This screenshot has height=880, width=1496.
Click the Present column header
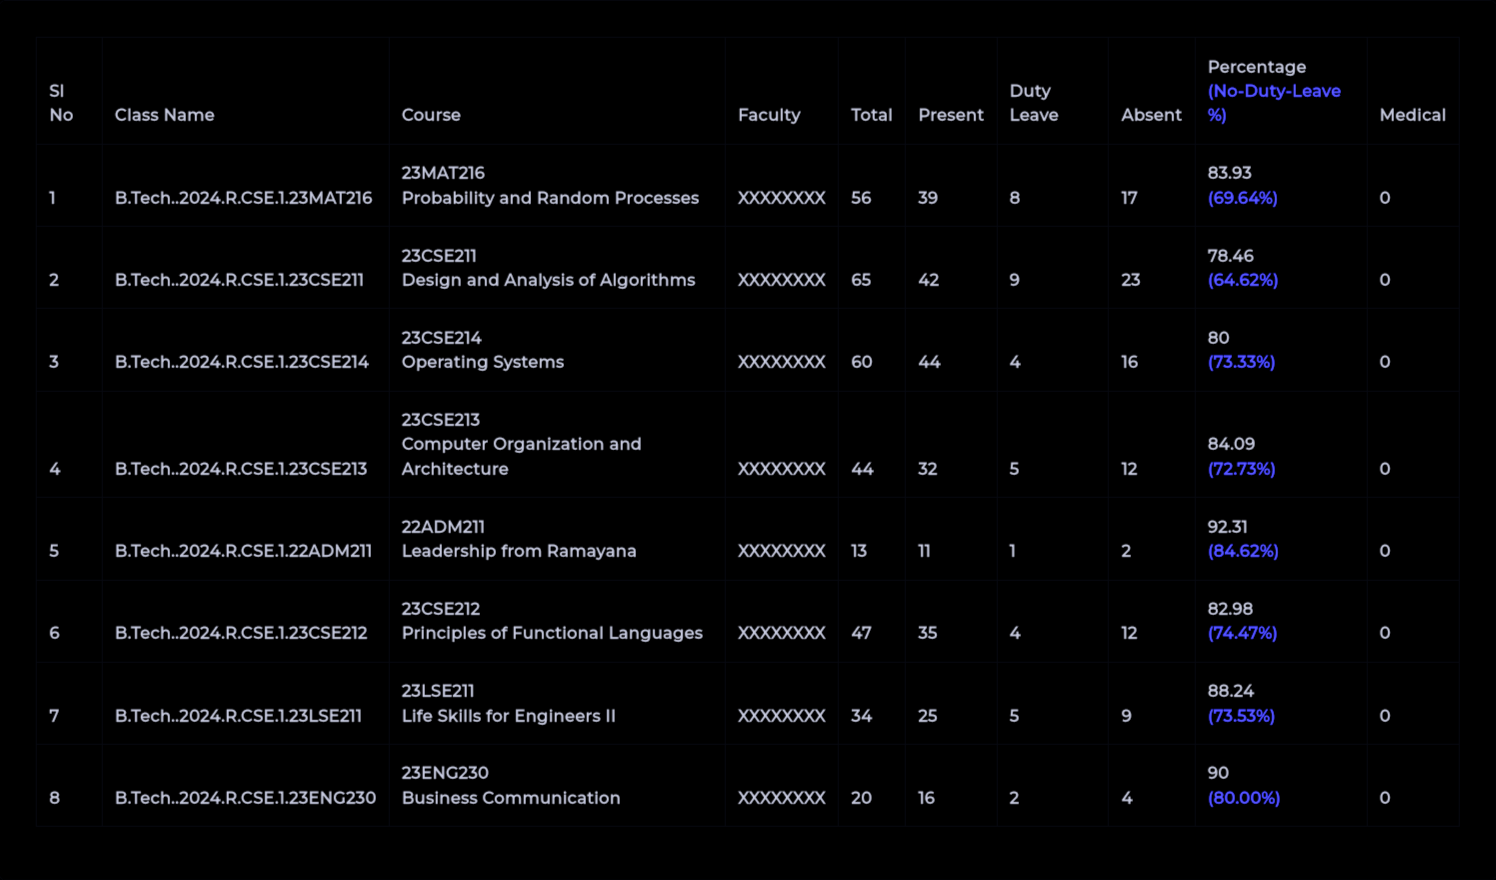click(x=950, y=115)
